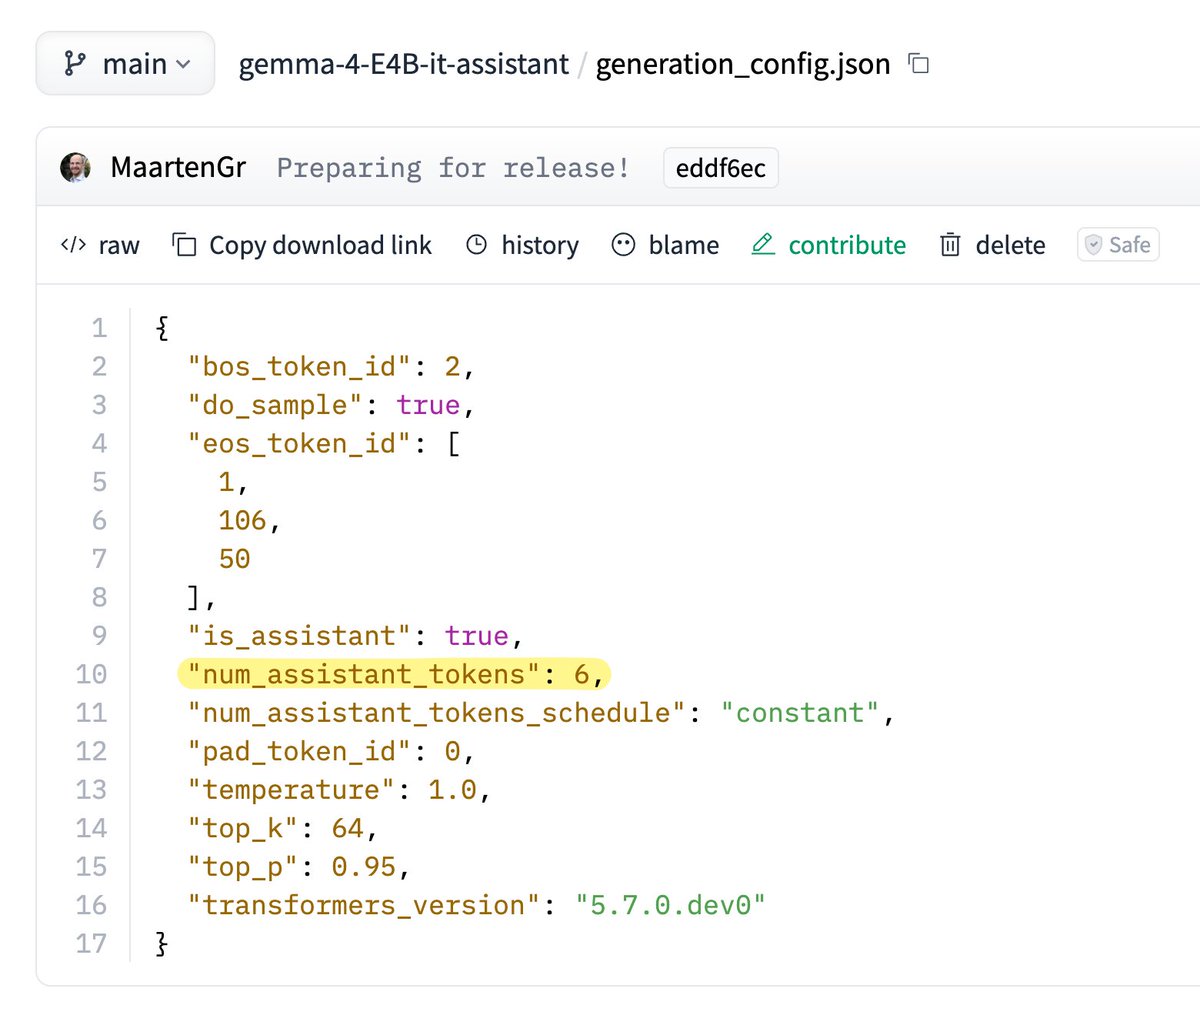Copy the file path using the copy icon
This screenshot has width=1200, height=1022.
[919, 64]
